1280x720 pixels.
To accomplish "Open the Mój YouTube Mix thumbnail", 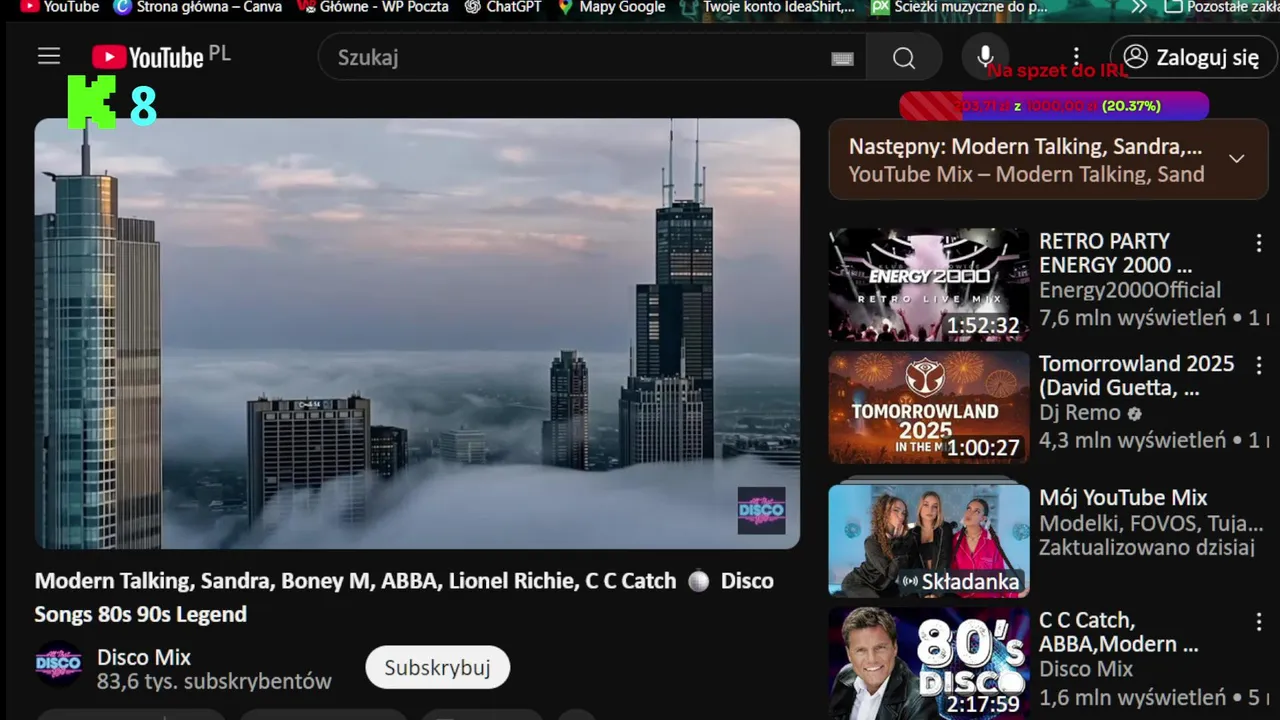I will (x=929, y=541).
